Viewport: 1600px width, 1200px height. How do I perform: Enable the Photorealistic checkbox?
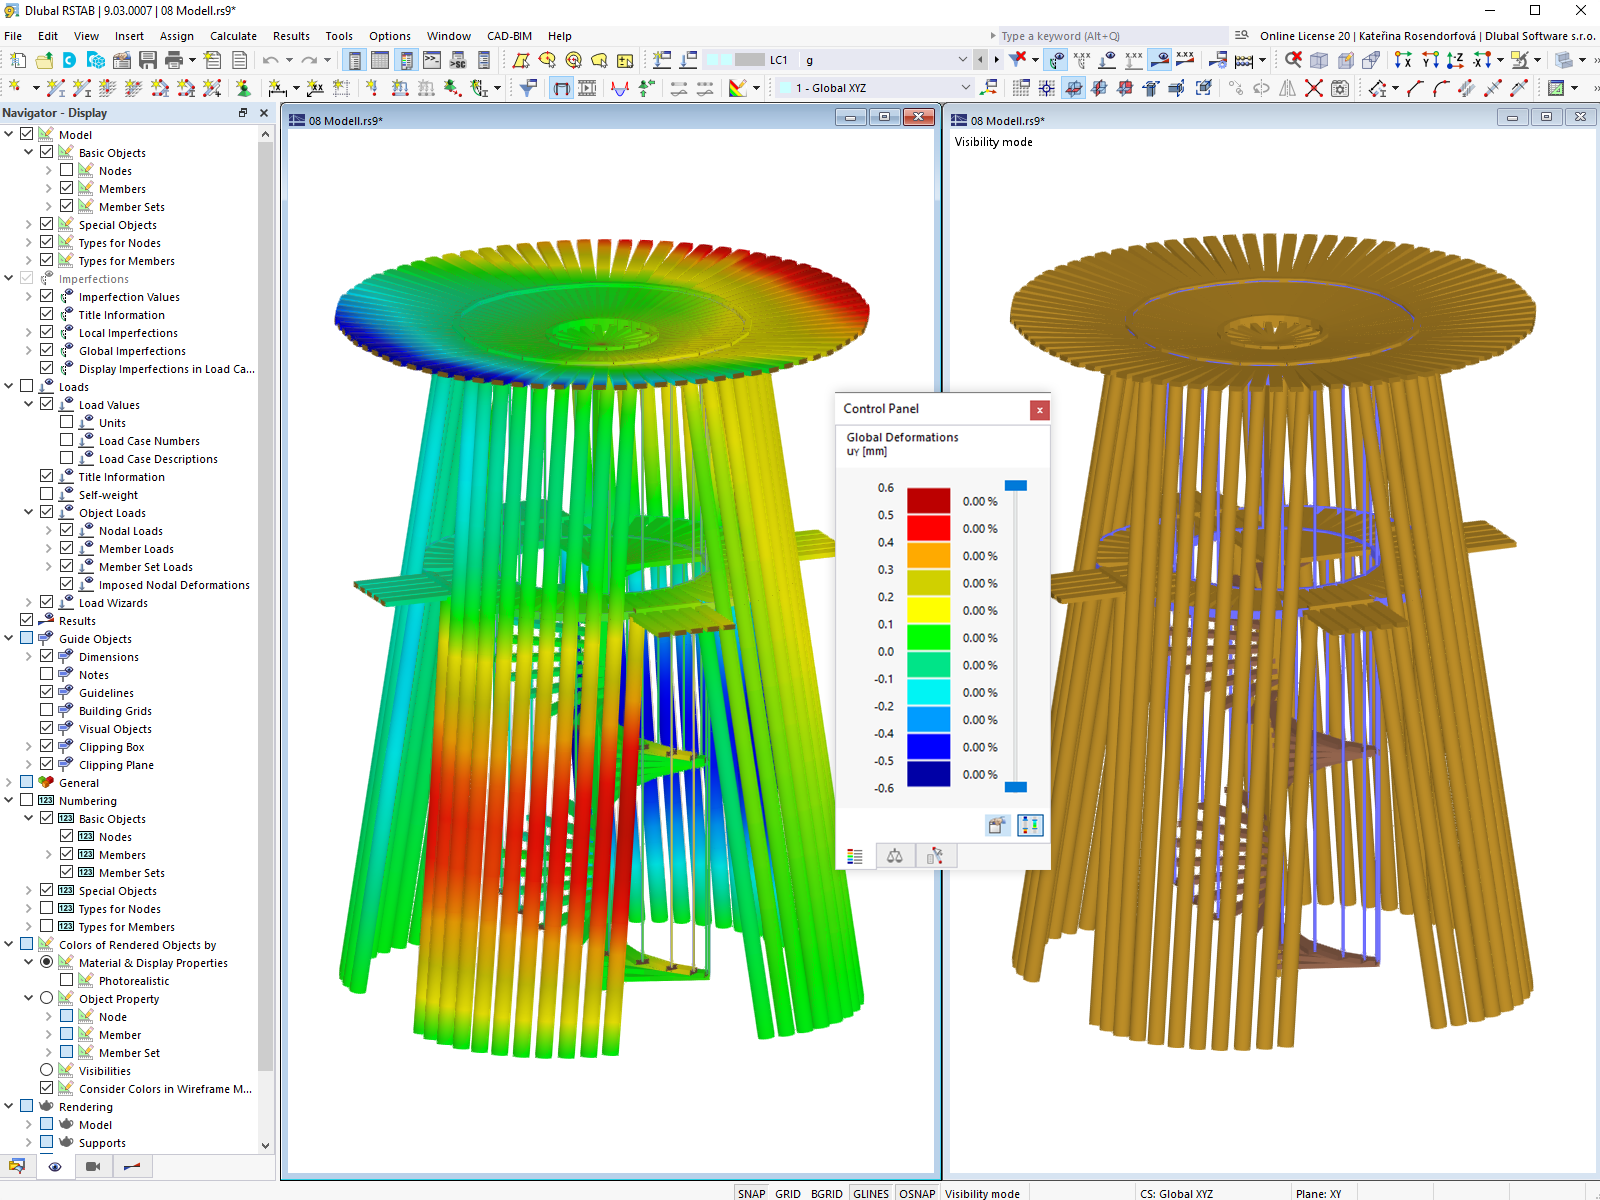click(66, 980)
